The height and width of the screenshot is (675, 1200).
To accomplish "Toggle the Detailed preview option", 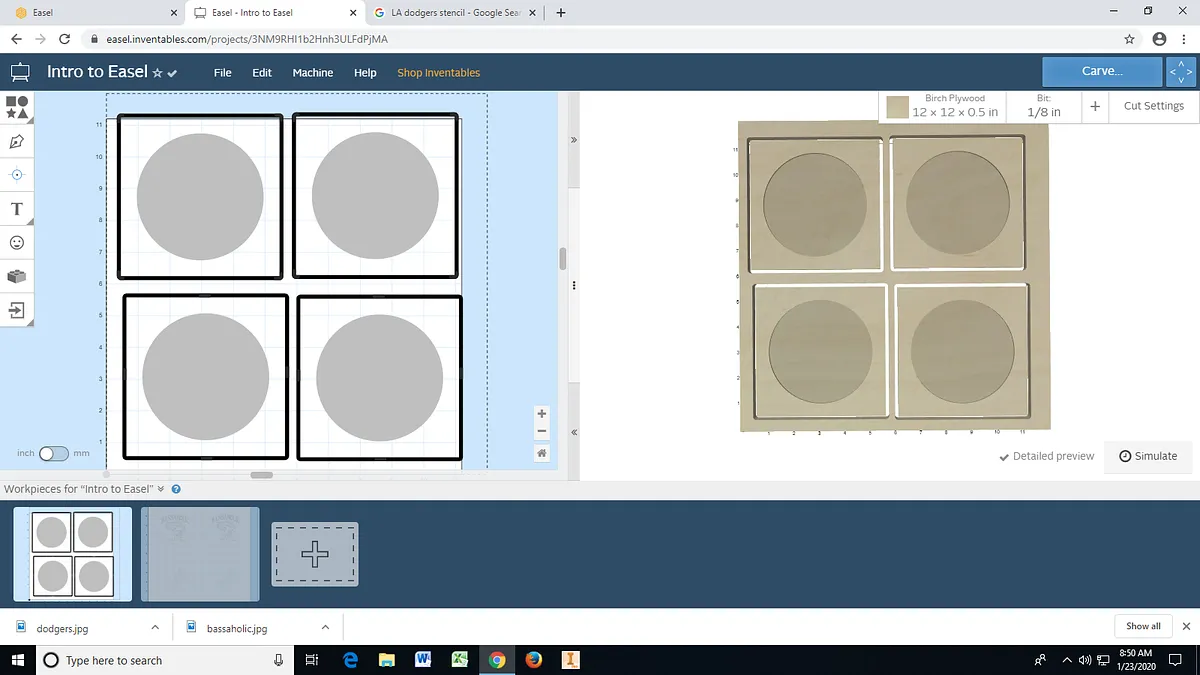I will pos(1047,456).
